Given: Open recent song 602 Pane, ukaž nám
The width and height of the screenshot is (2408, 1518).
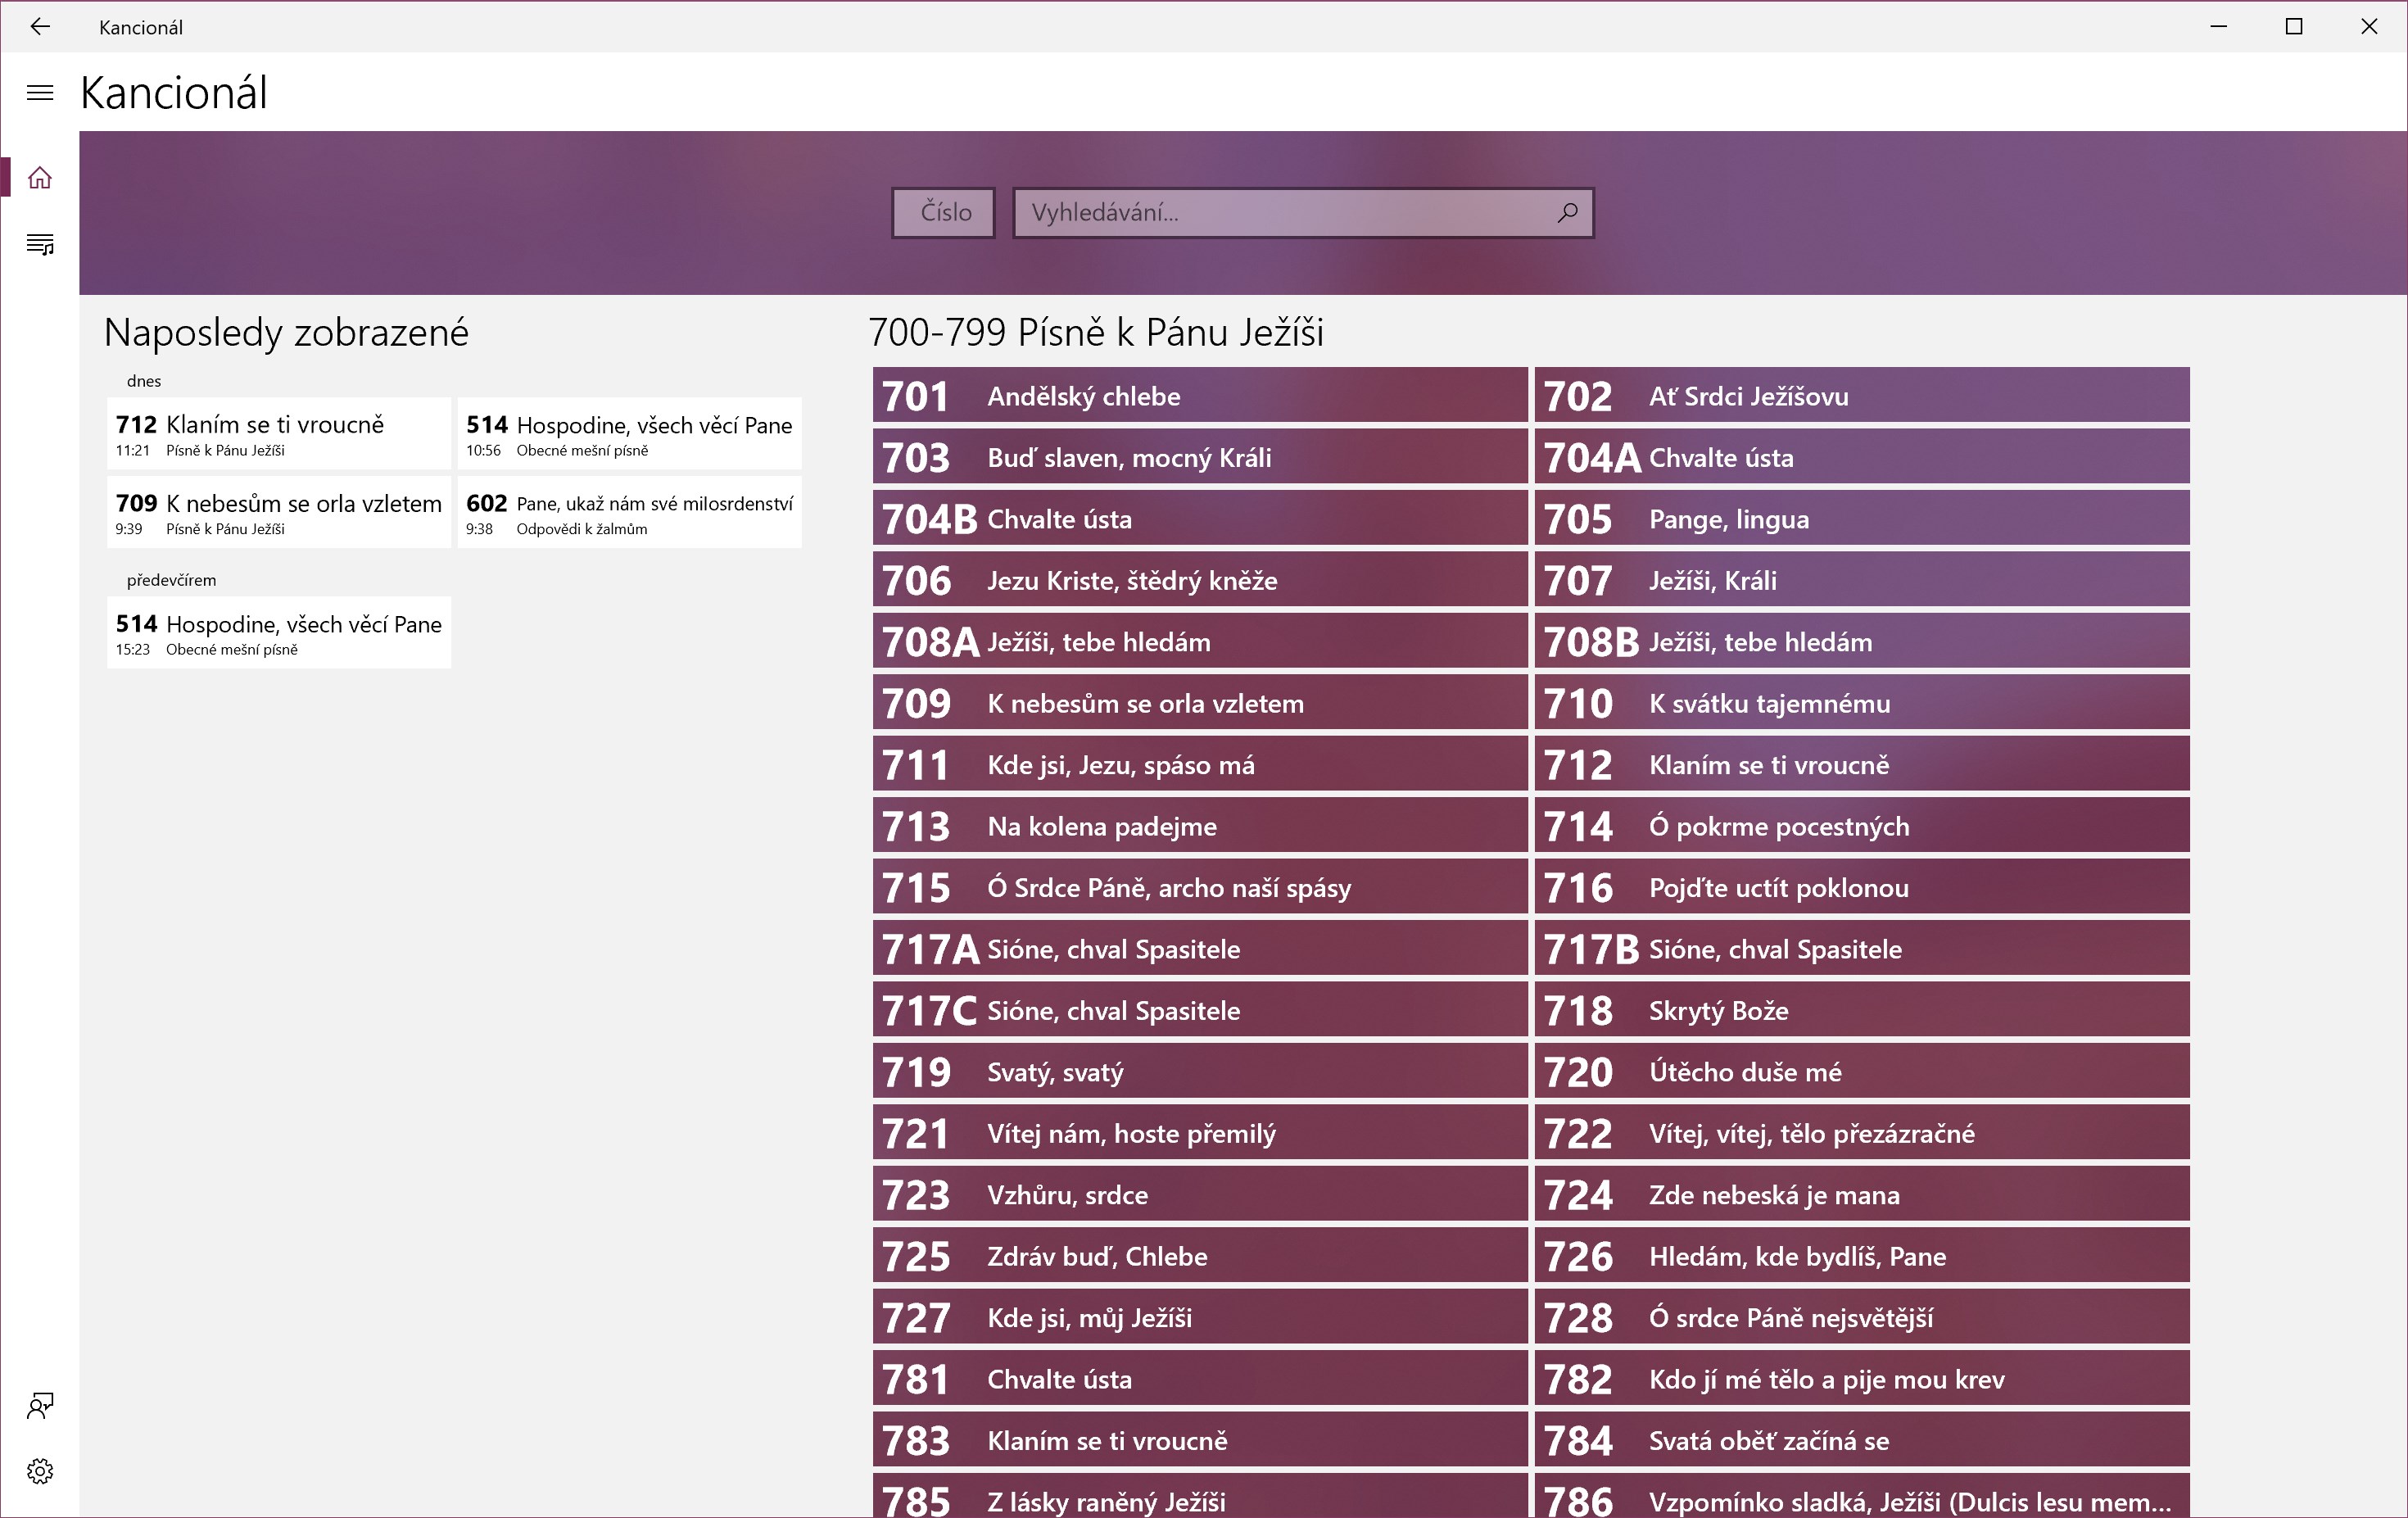Looking at the screenshot, I should click(x=629, y=513).
